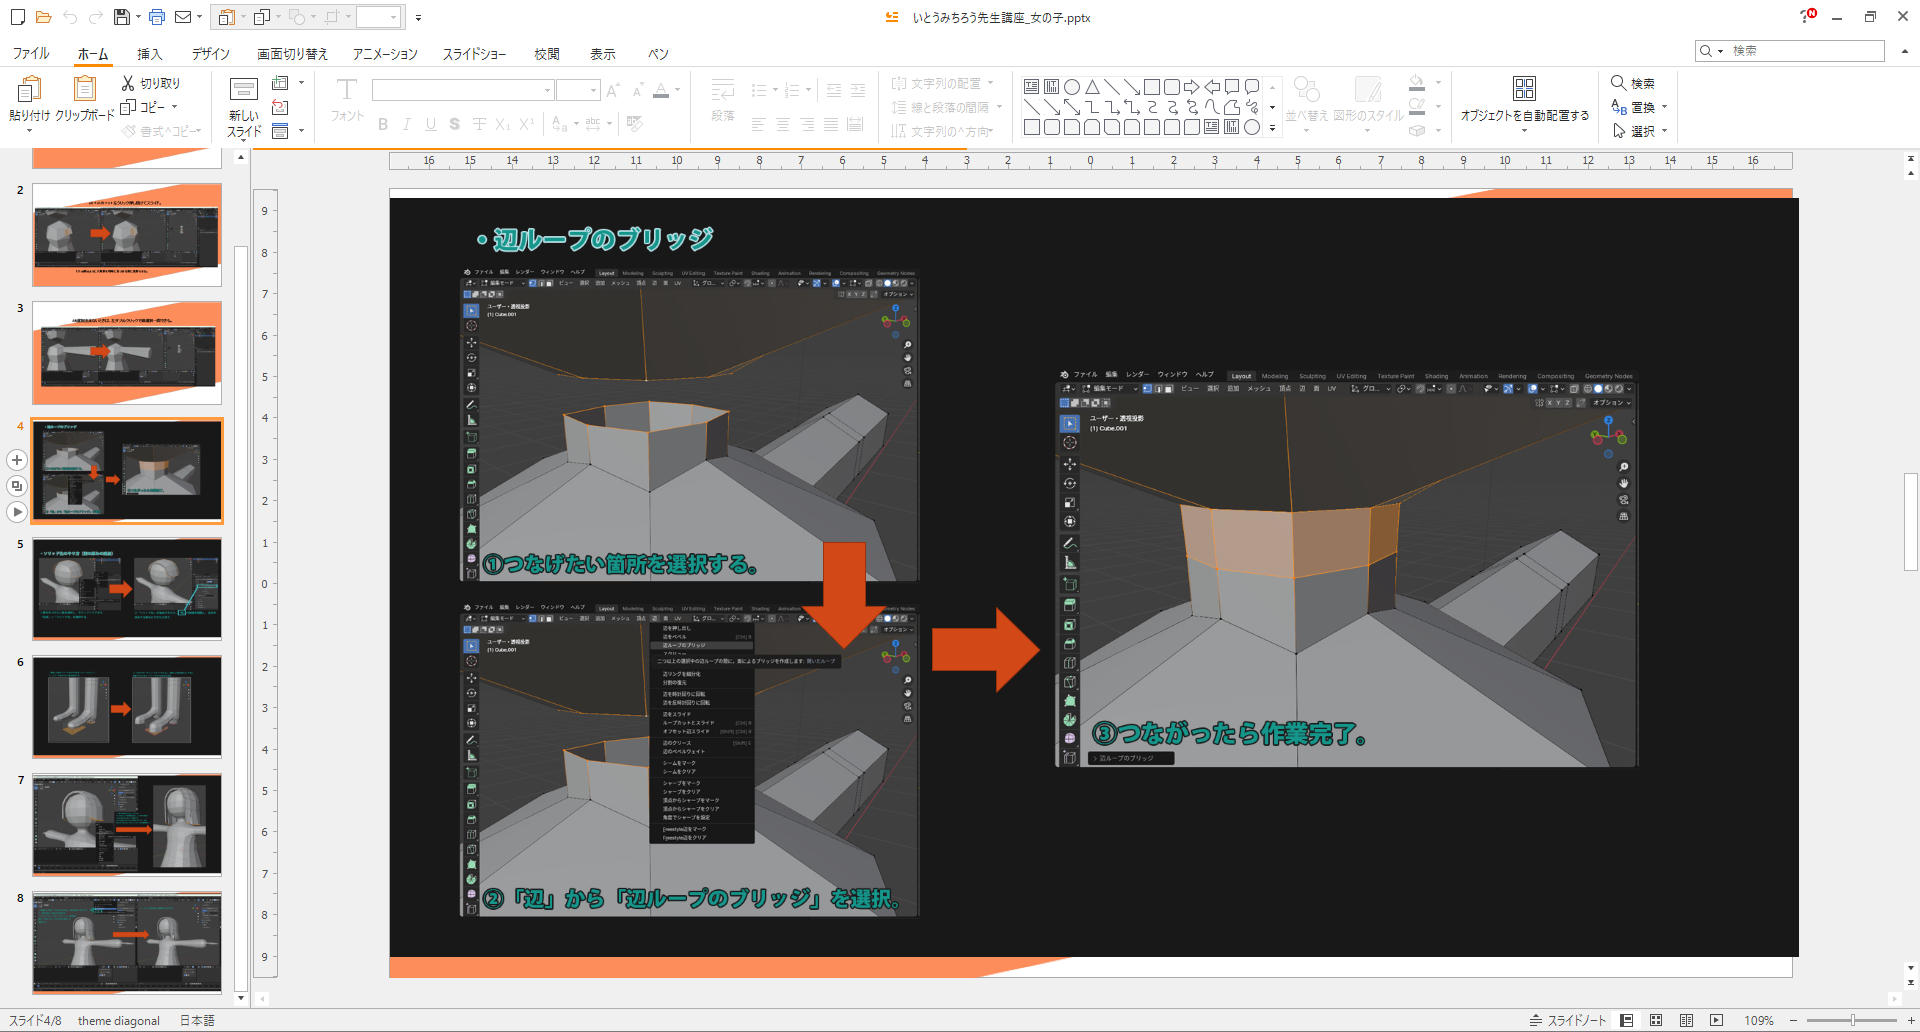Select slide 2 thumbnail

pyautogui.click(x=127, y=235)
